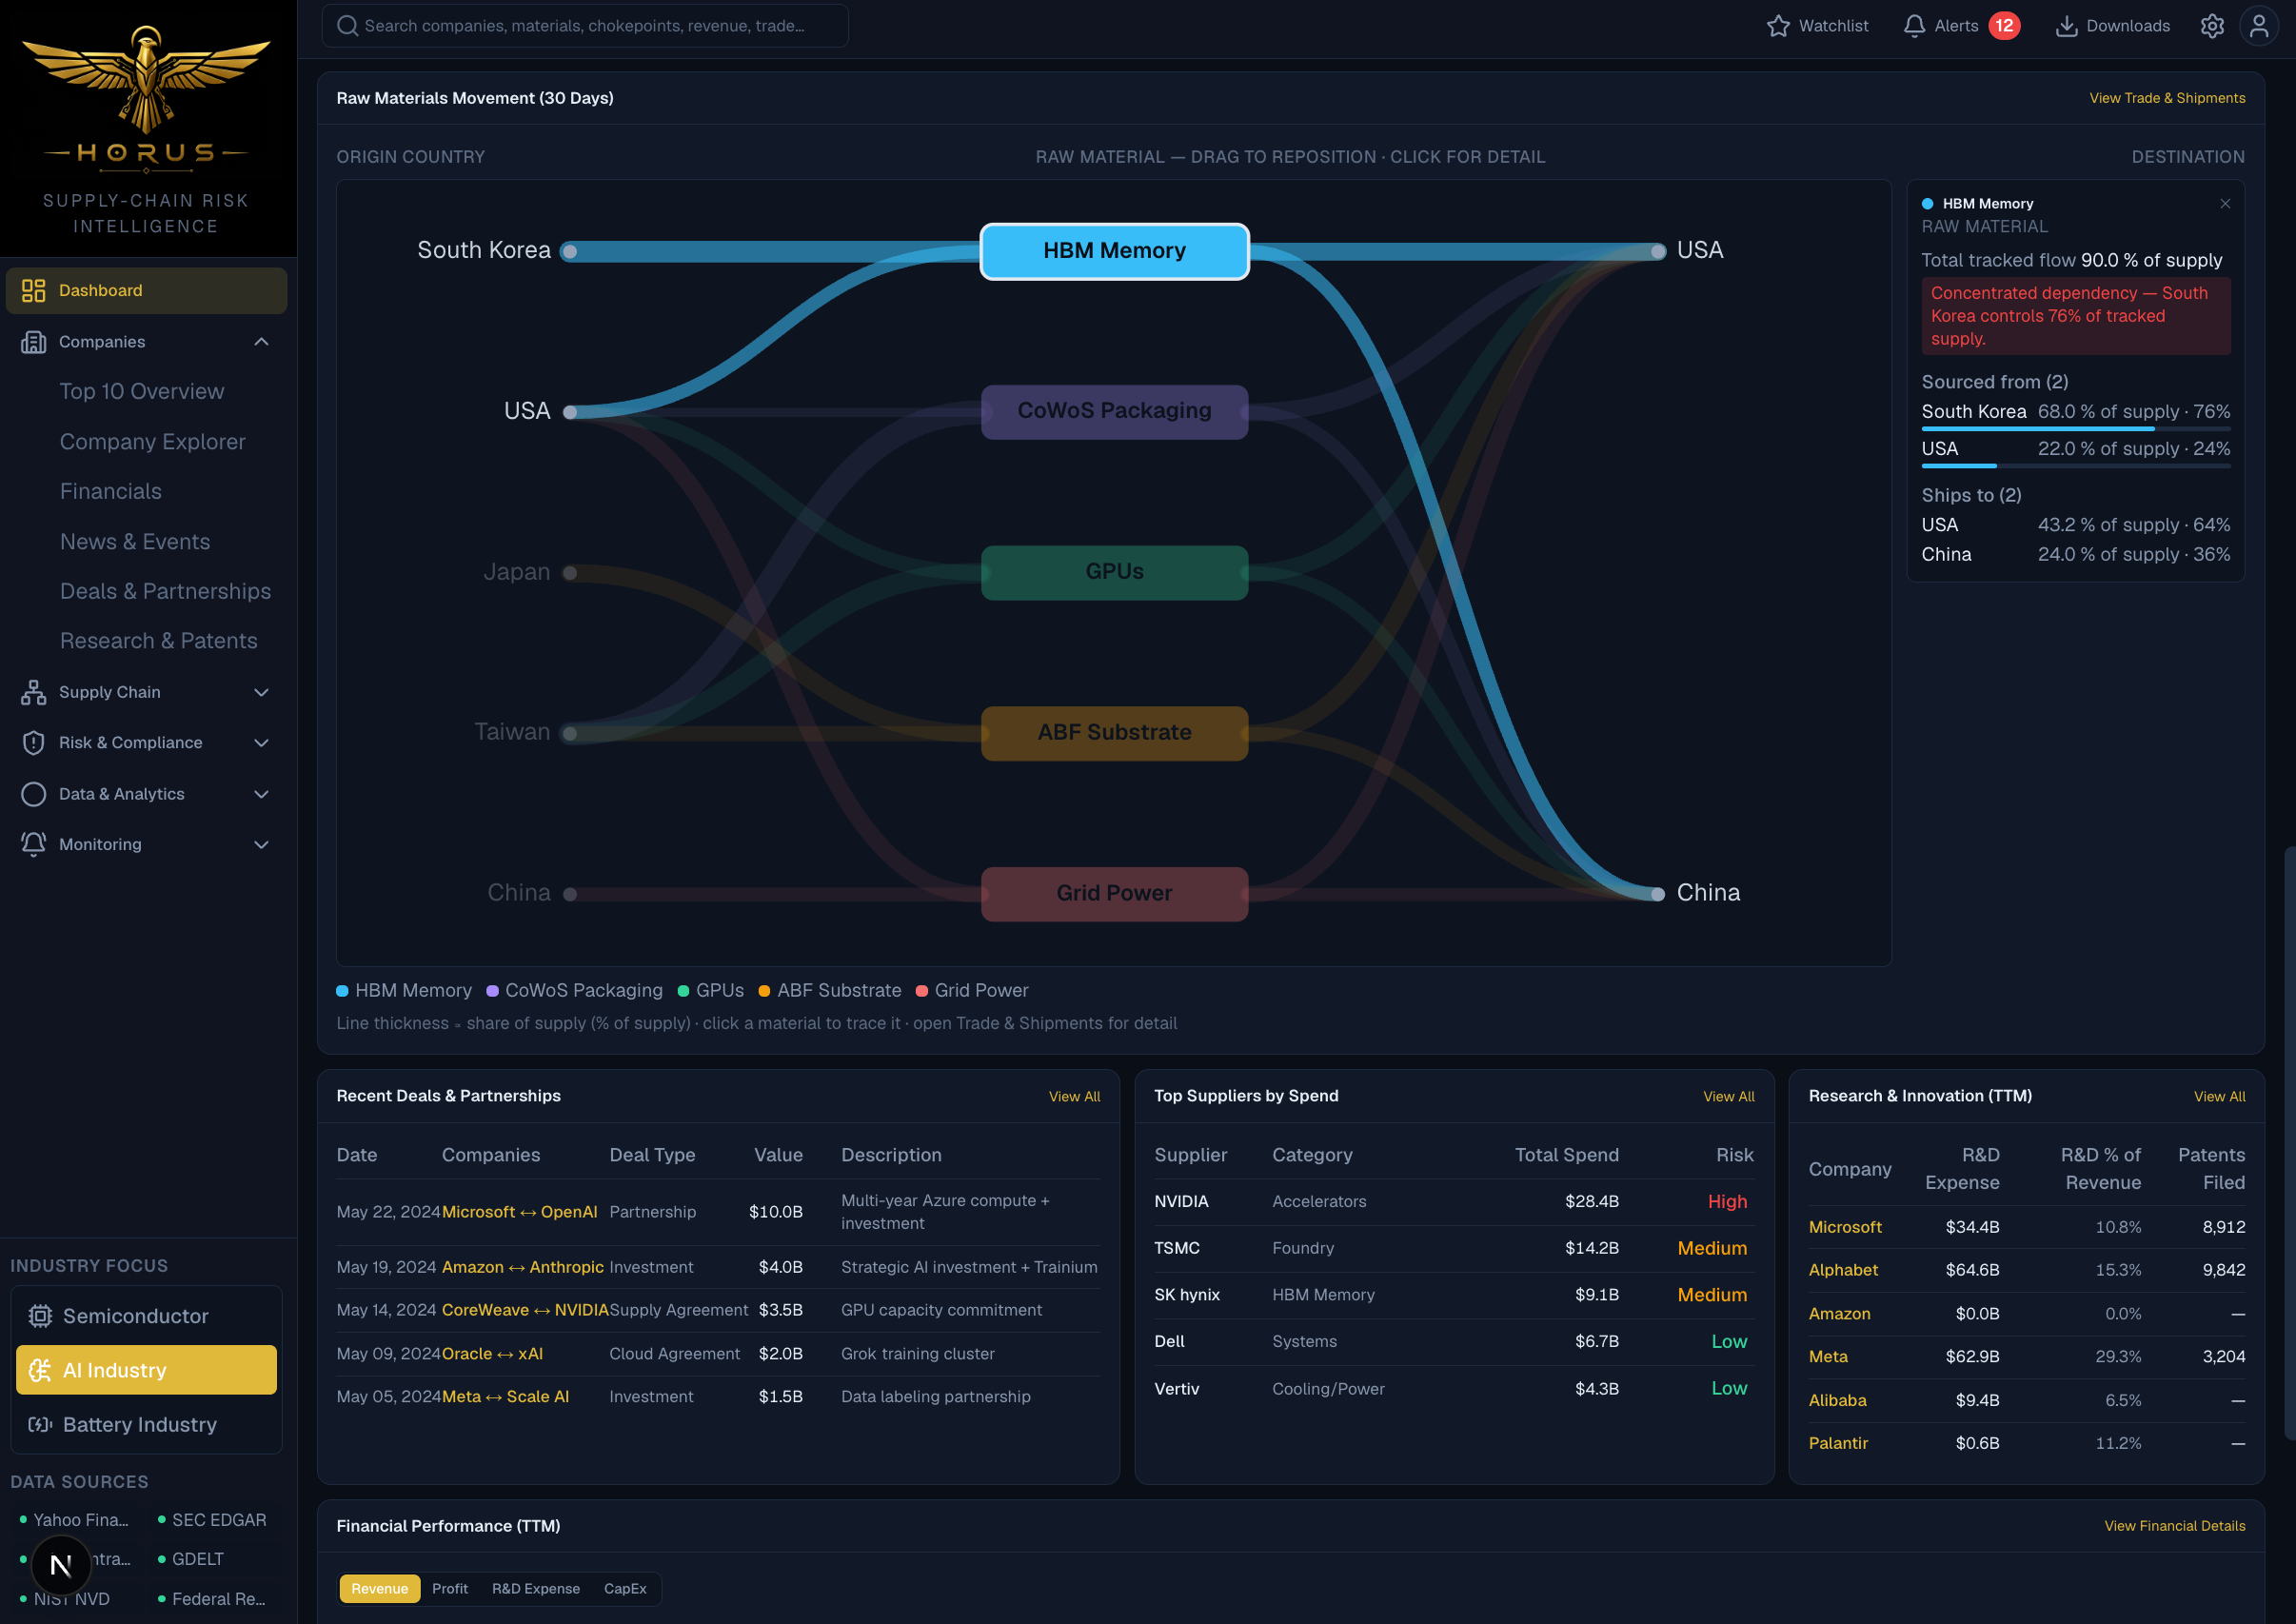Image resolution: width=2296 pixels, height=1624 pixels.
Task: Click the SEC EDGAR data source
Action: pos(212,1520)
